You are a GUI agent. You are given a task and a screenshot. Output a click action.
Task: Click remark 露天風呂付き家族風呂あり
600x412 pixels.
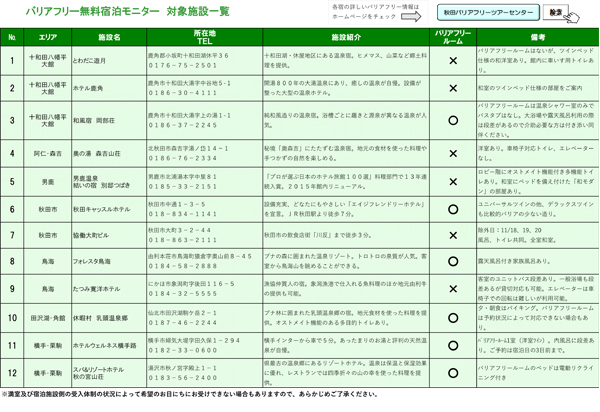(x=514, y=261)
